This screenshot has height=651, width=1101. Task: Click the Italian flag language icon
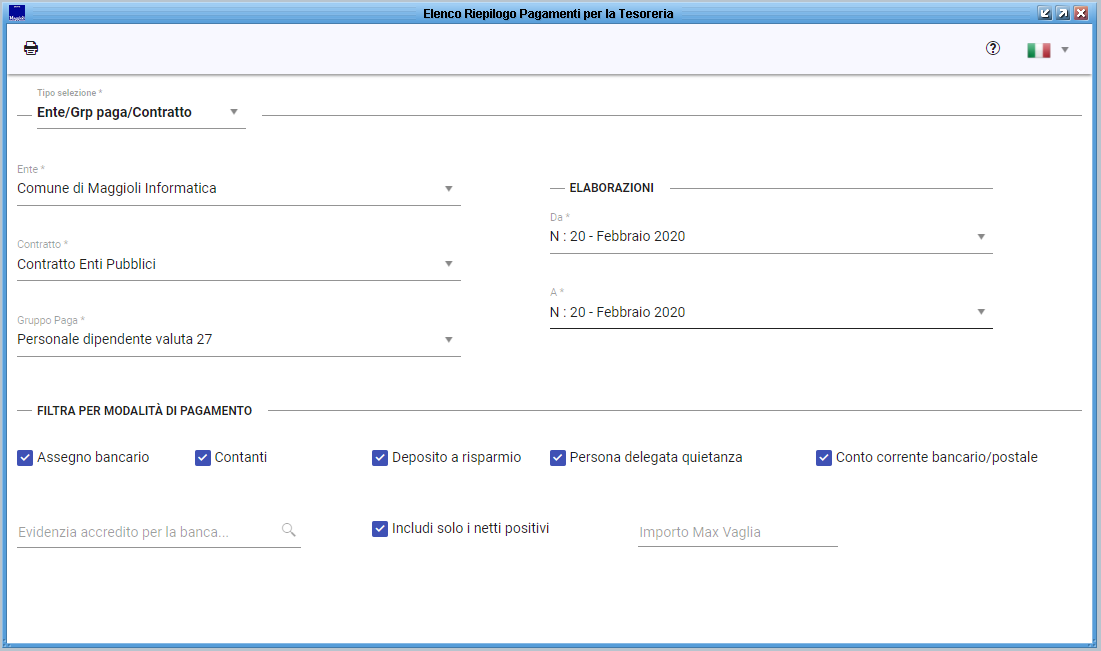click(1039, 50)
